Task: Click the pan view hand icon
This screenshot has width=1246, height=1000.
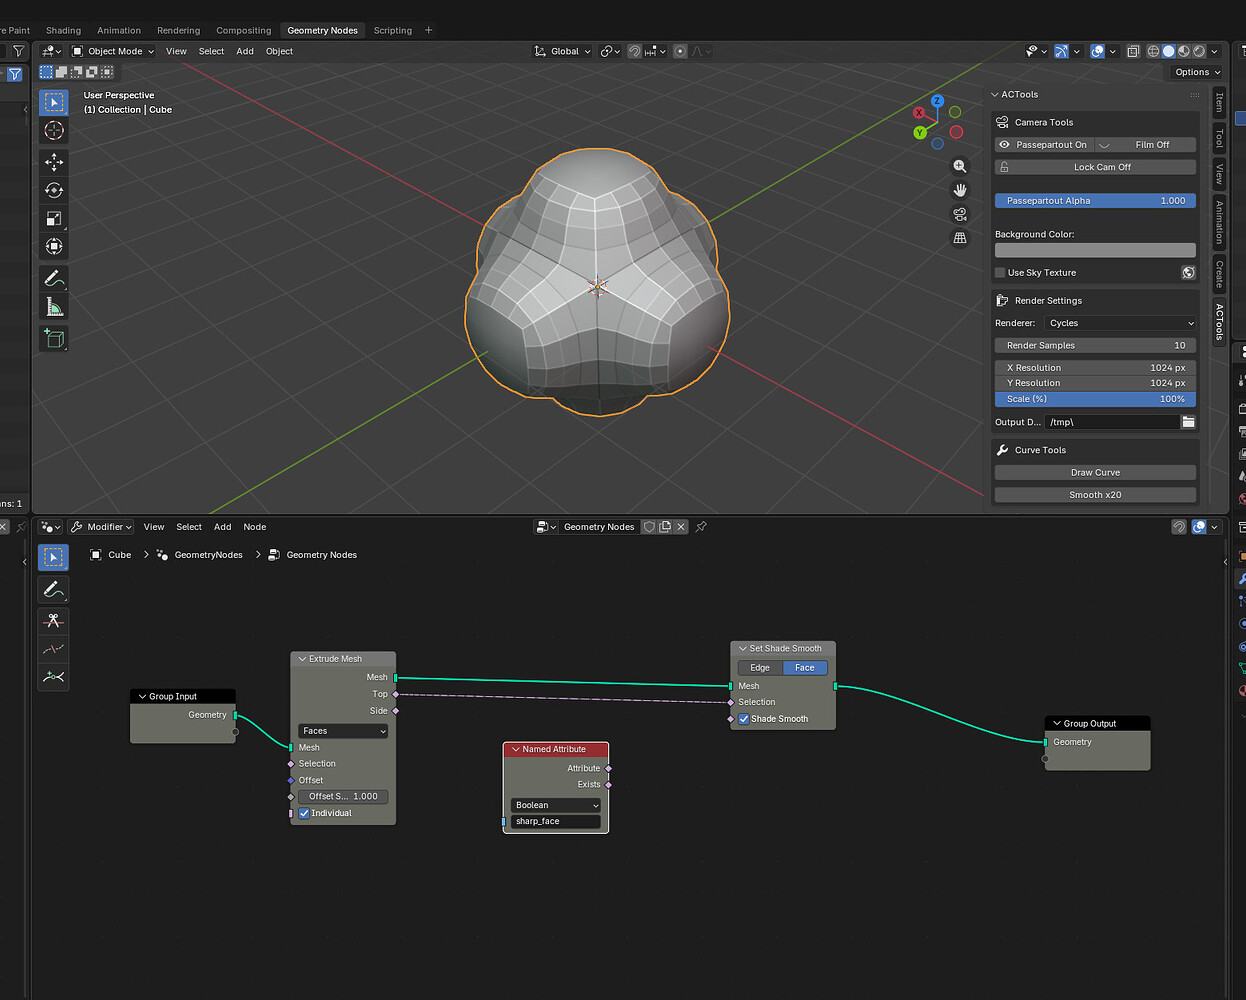Action: click(x=960, y=190)
